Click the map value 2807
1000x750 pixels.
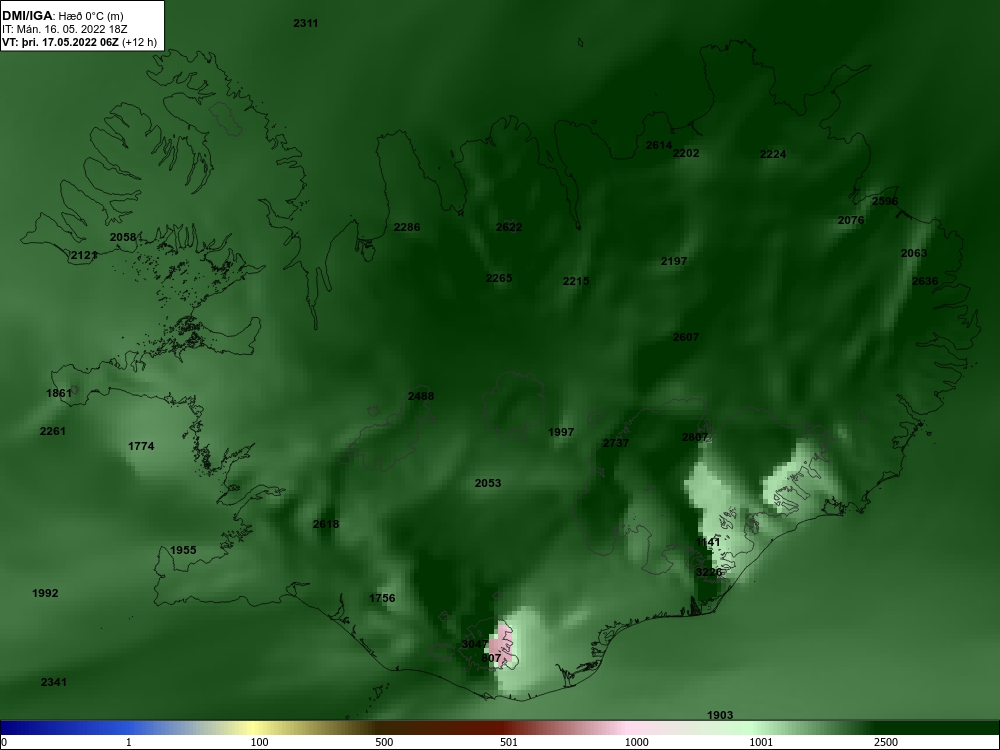(695, 438)
